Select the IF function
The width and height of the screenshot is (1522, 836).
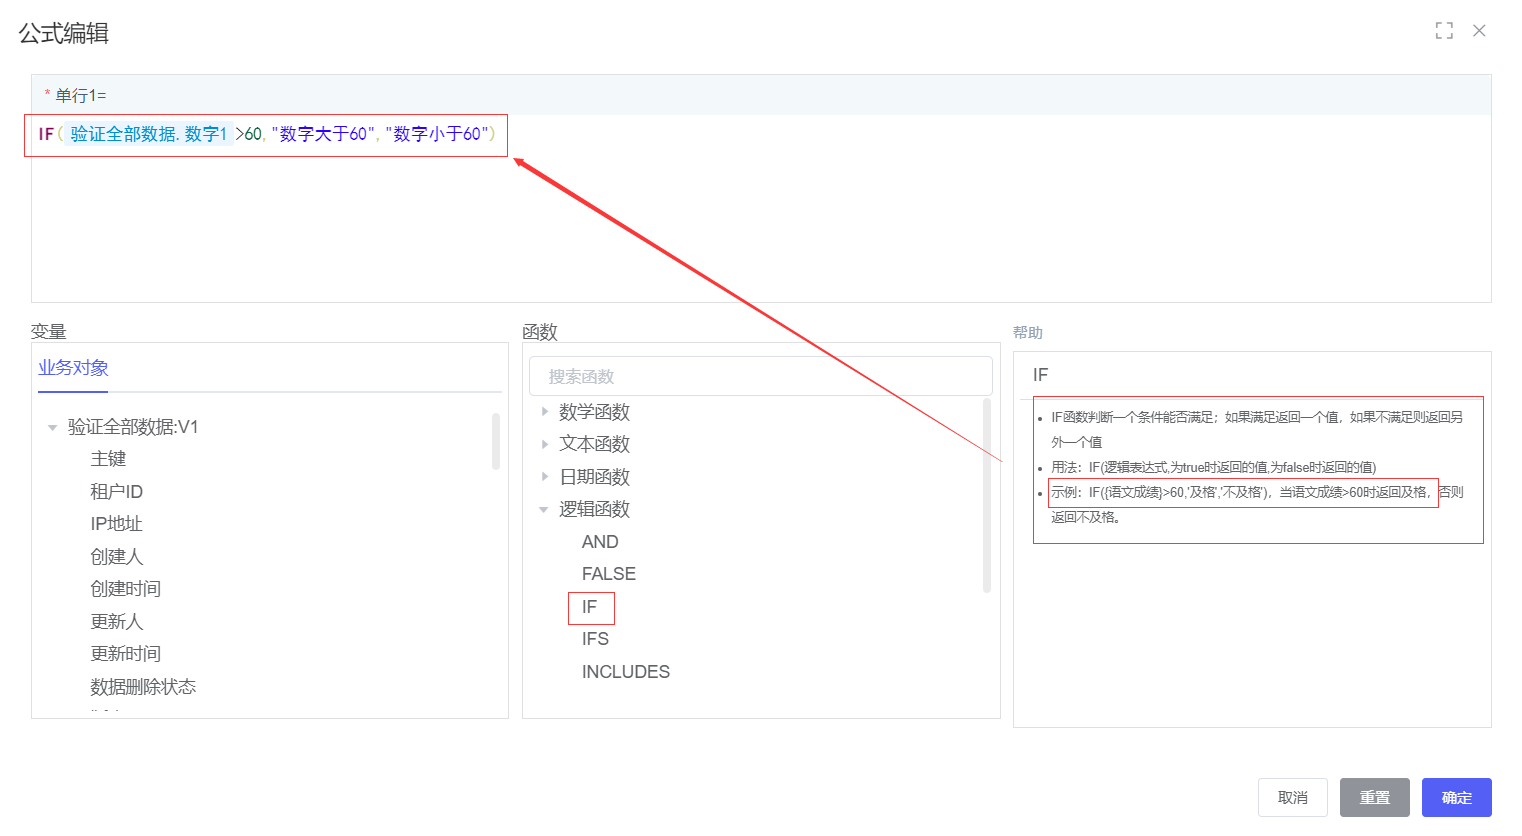coord(589,607)
